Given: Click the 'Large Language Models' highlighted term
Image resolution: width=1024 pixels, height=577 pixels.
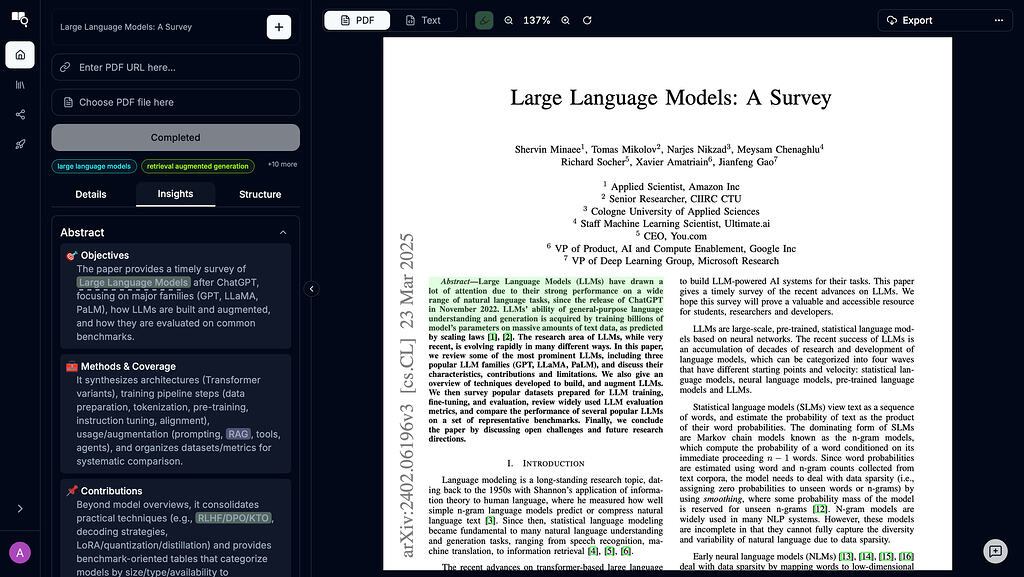Looking at the screenshot, I should [133, 283].
